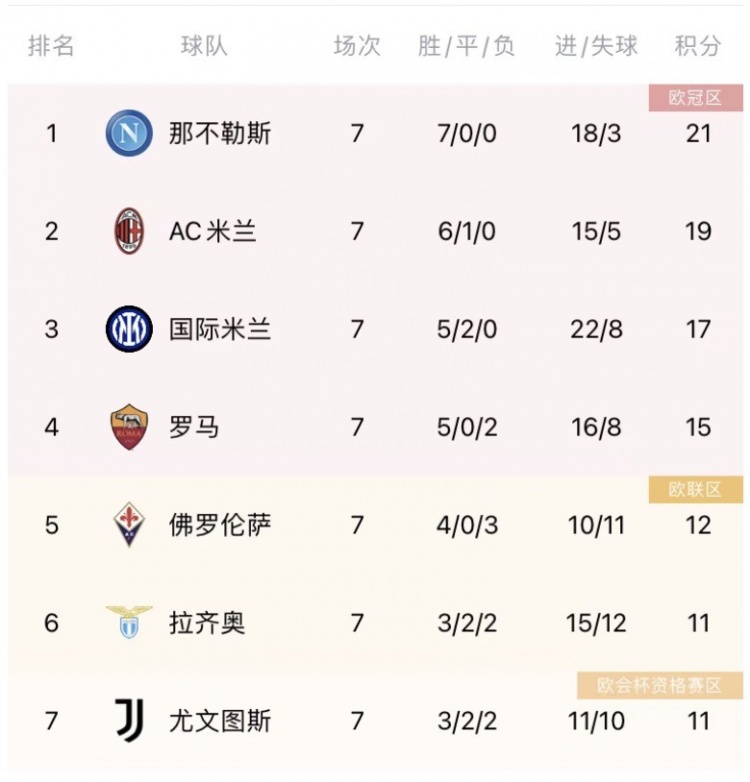
Task: Click the 场次 column header
Action: tap(357, 46)
